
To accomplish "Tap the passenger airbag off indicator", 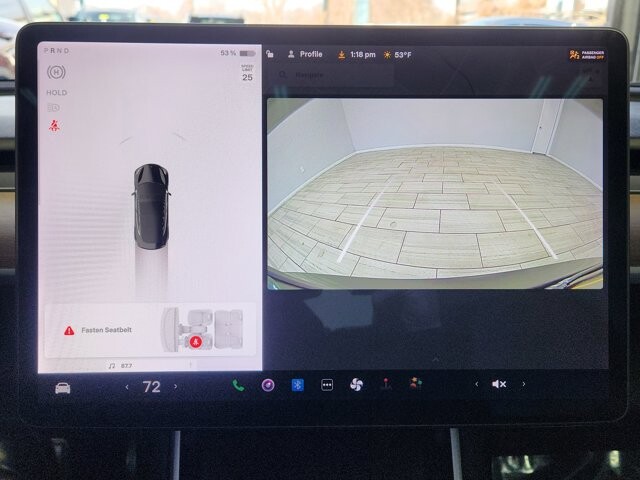I will click(x=587, y=55).
